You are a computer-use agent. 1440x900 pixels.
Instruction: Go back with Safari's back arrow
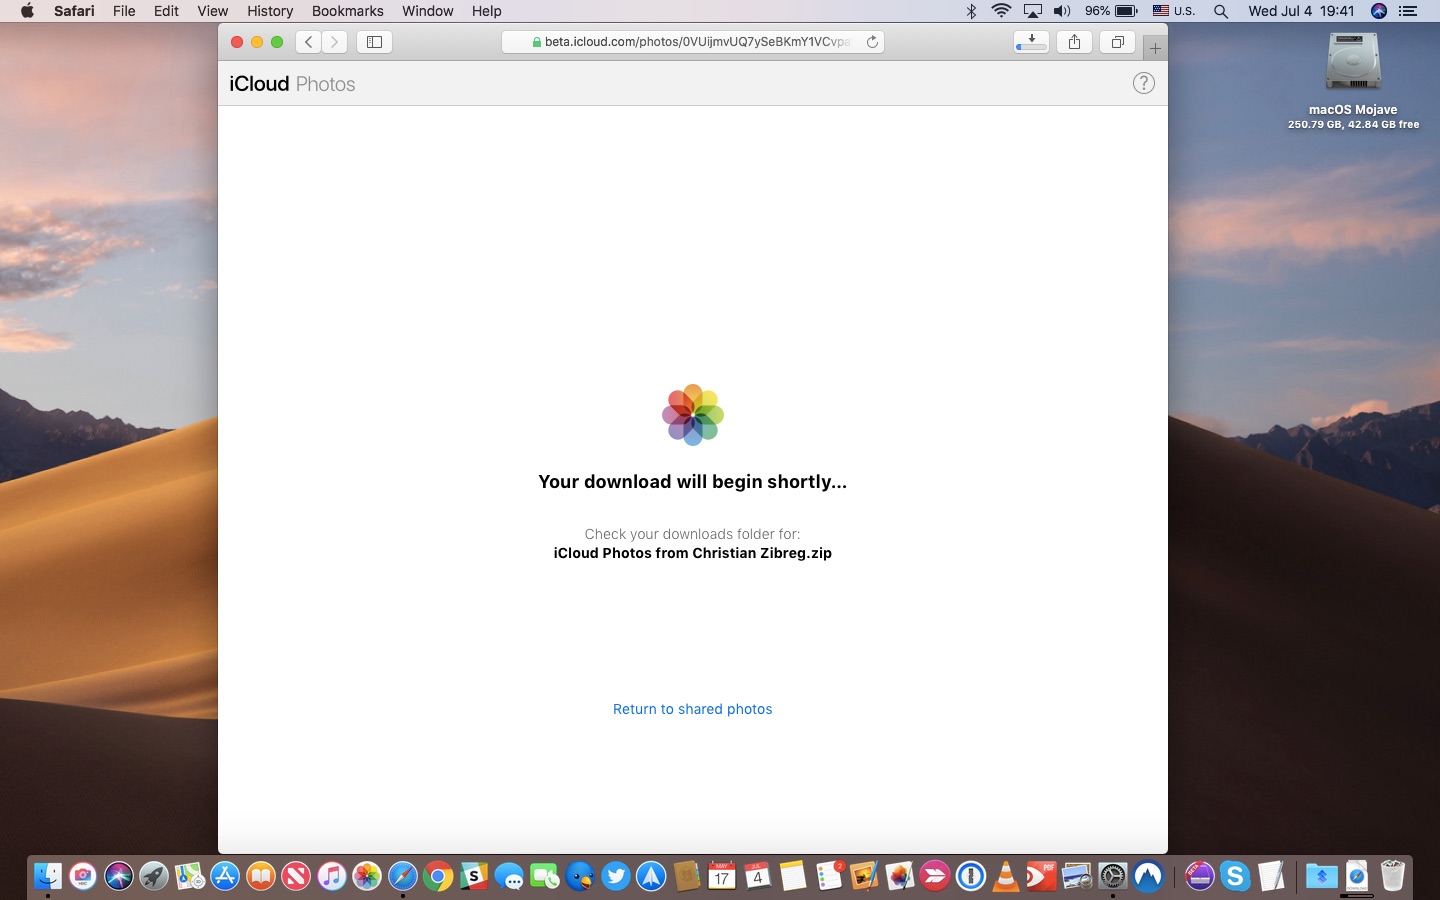click(x=309, y=42)
